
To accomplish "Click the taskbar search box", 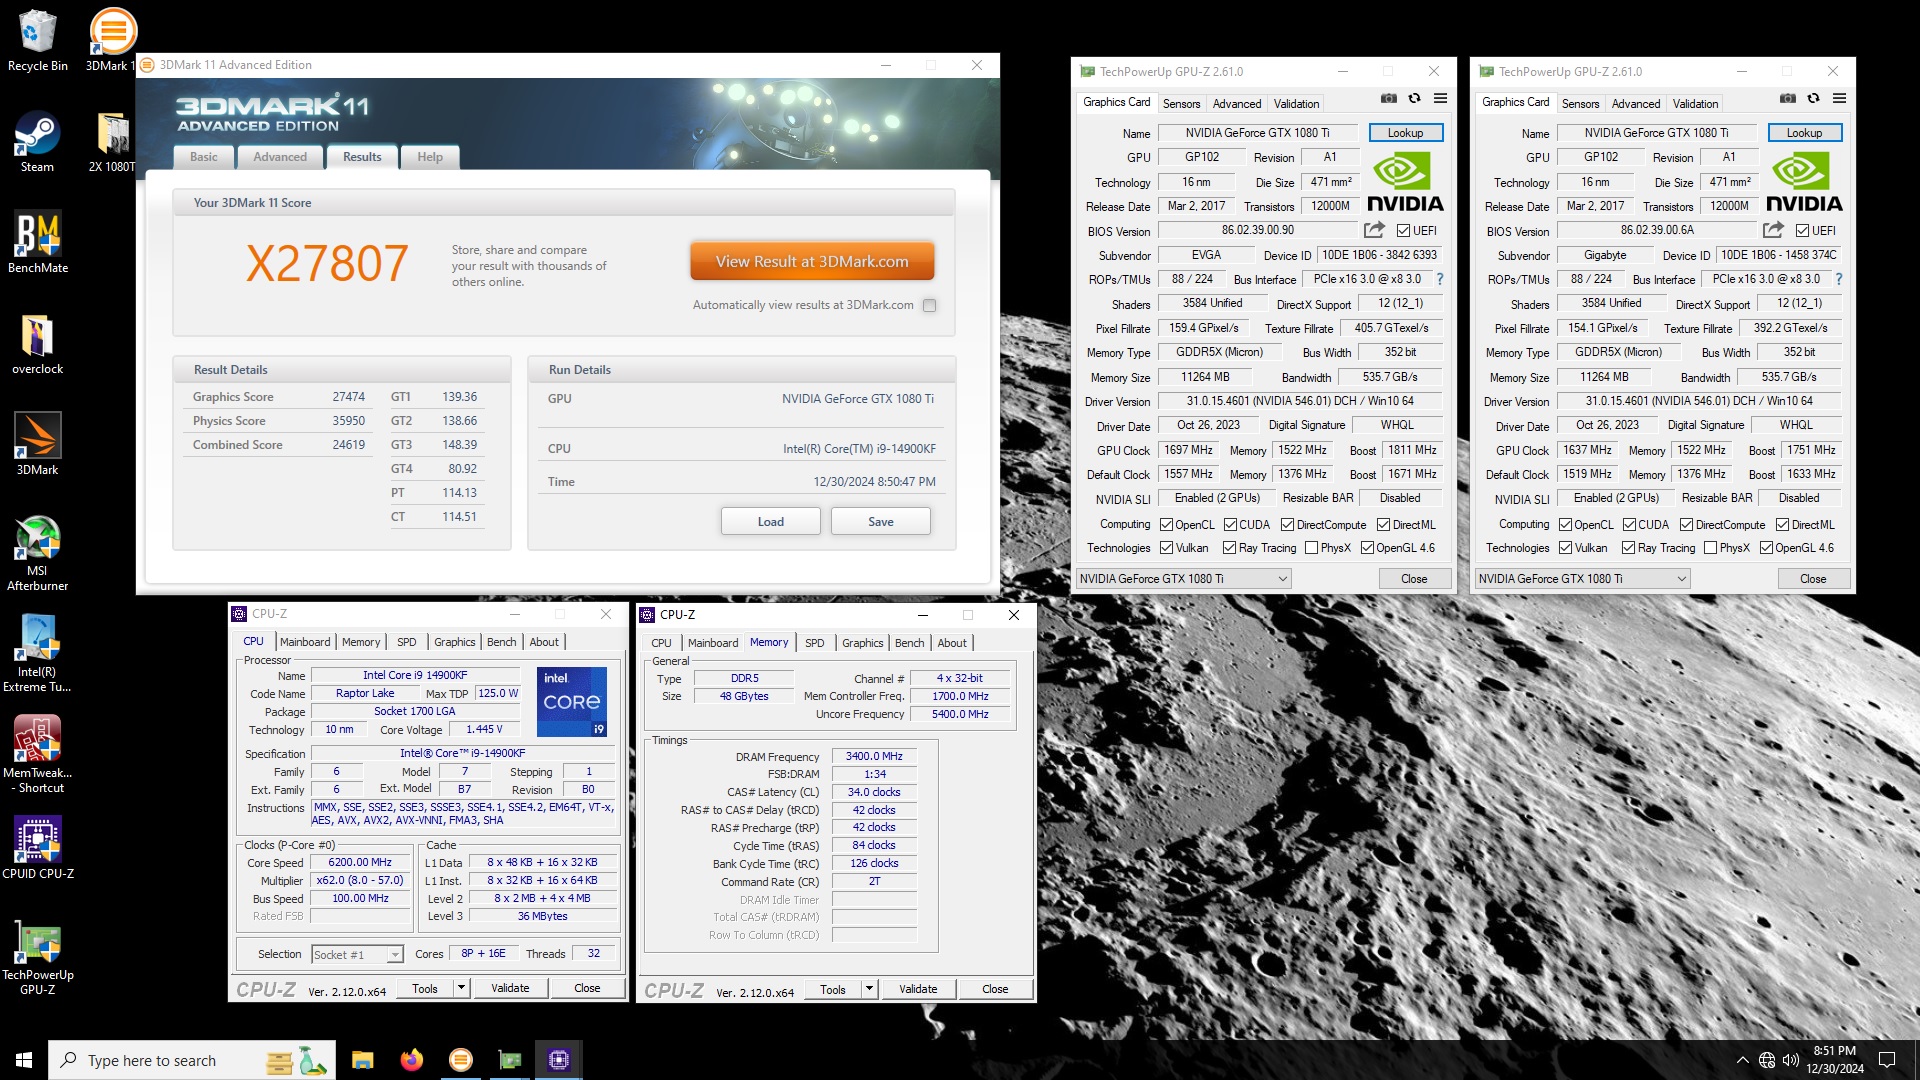I will pos(192,1060).
